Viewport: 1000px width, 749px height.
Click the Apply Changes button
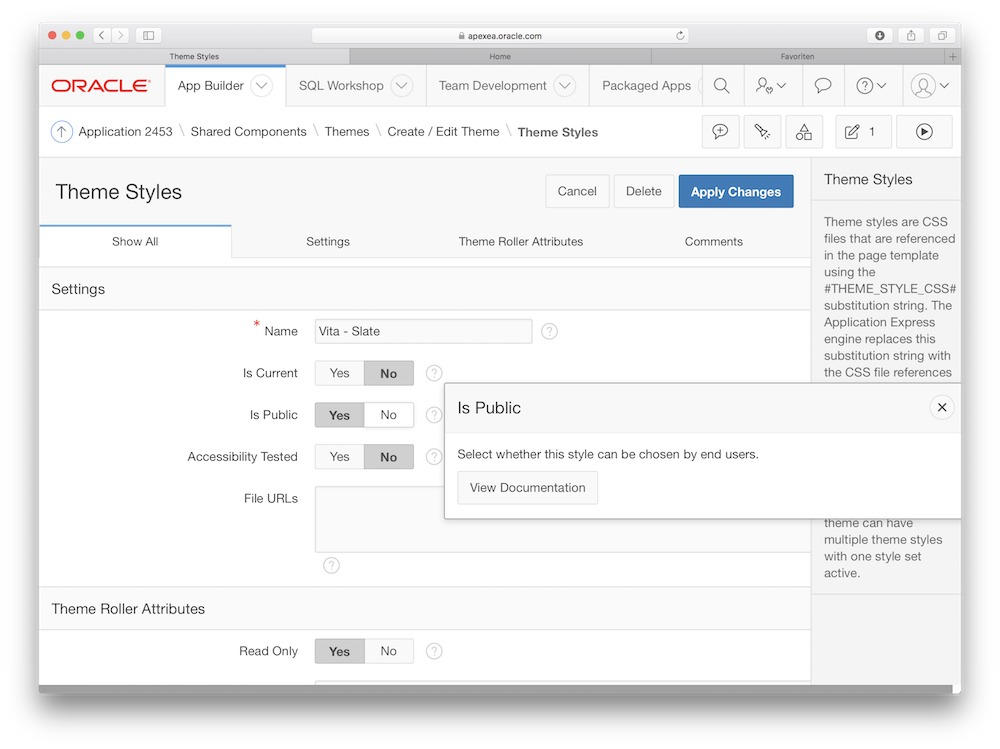tap(735, 191)
